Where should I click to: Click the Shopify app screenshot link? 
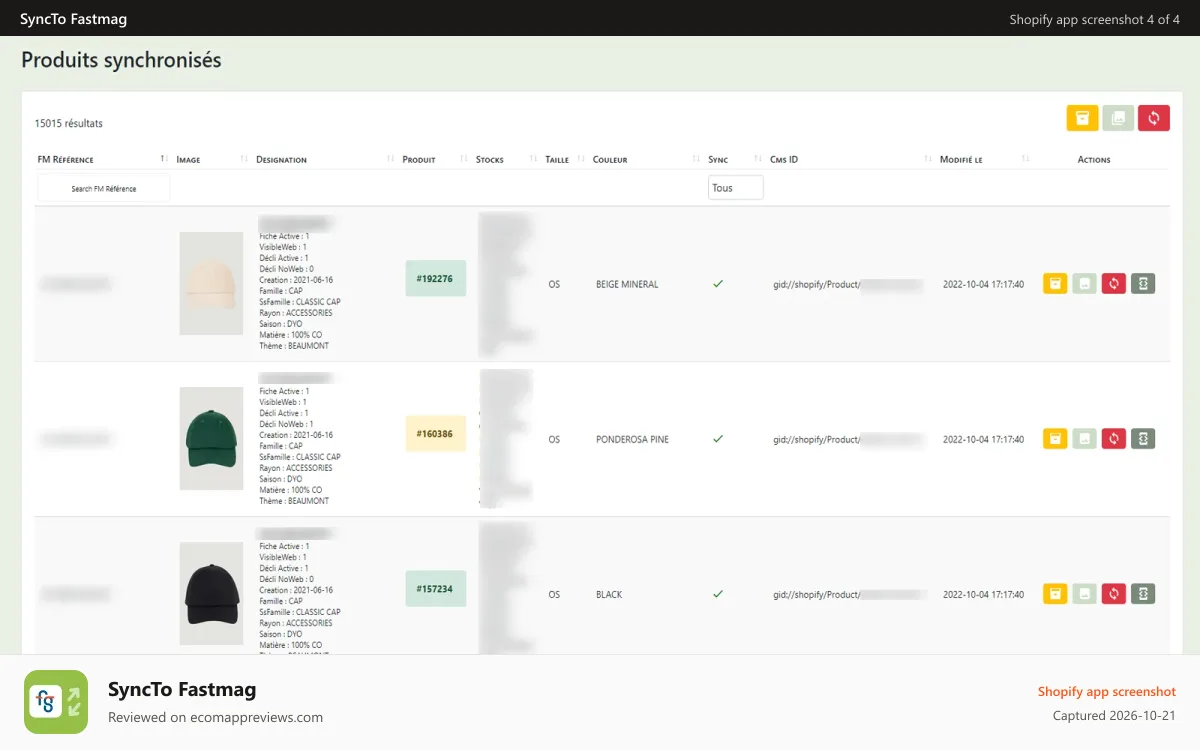click(1106, 692)
